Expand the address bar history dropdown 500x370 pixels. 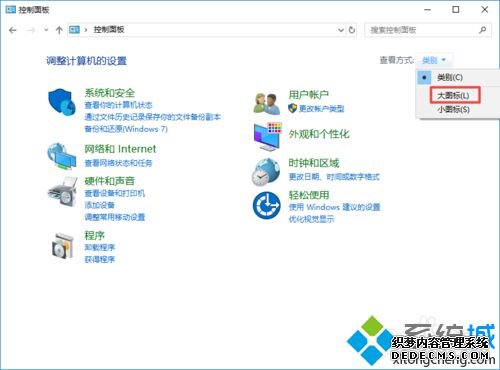(x=341, y=30)
